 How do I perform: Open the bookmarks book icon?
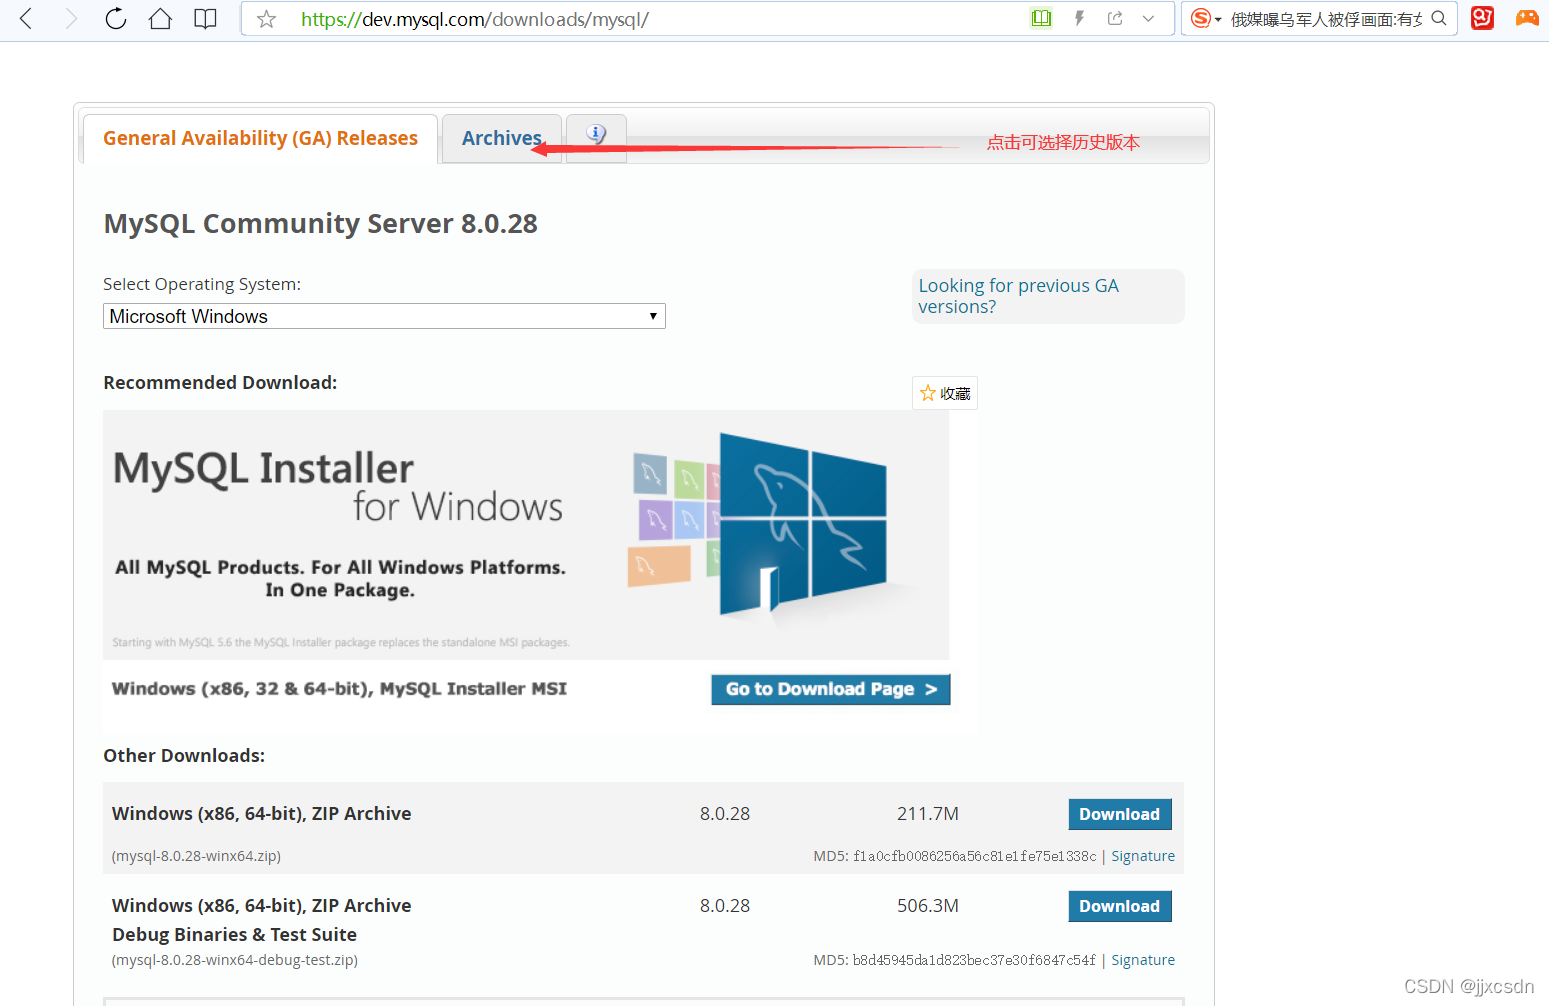click(x=205, y=19)
